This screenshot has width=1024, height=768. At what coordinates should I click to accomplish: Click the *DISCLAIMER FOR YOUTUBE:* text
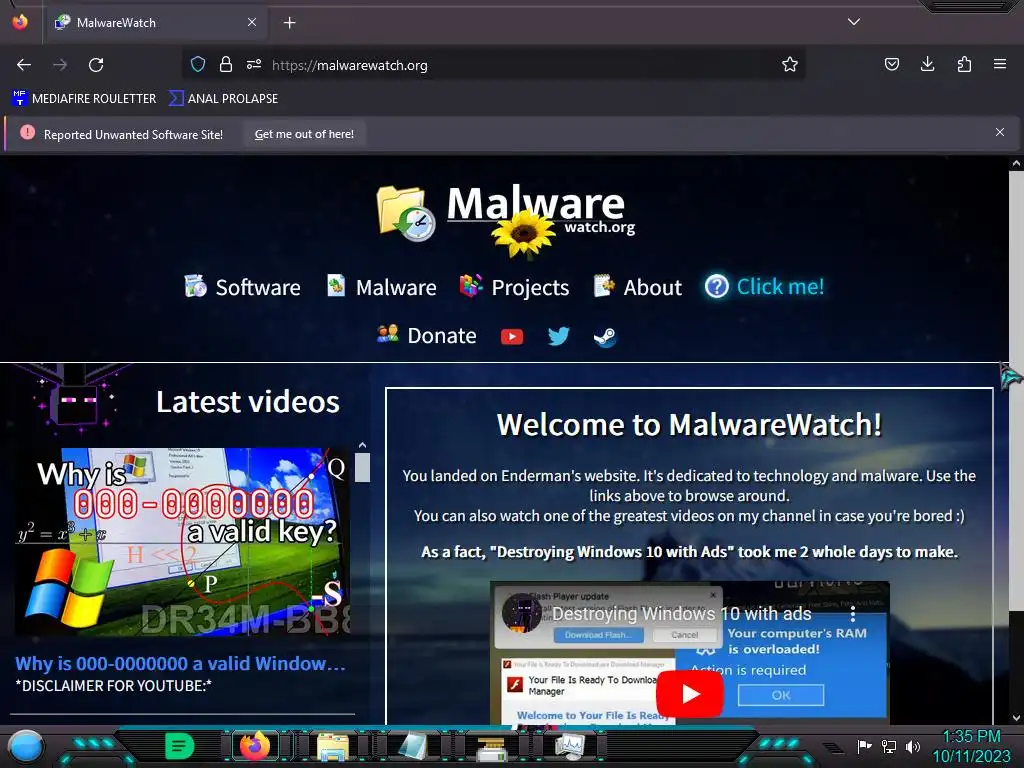tap(114, 686)
